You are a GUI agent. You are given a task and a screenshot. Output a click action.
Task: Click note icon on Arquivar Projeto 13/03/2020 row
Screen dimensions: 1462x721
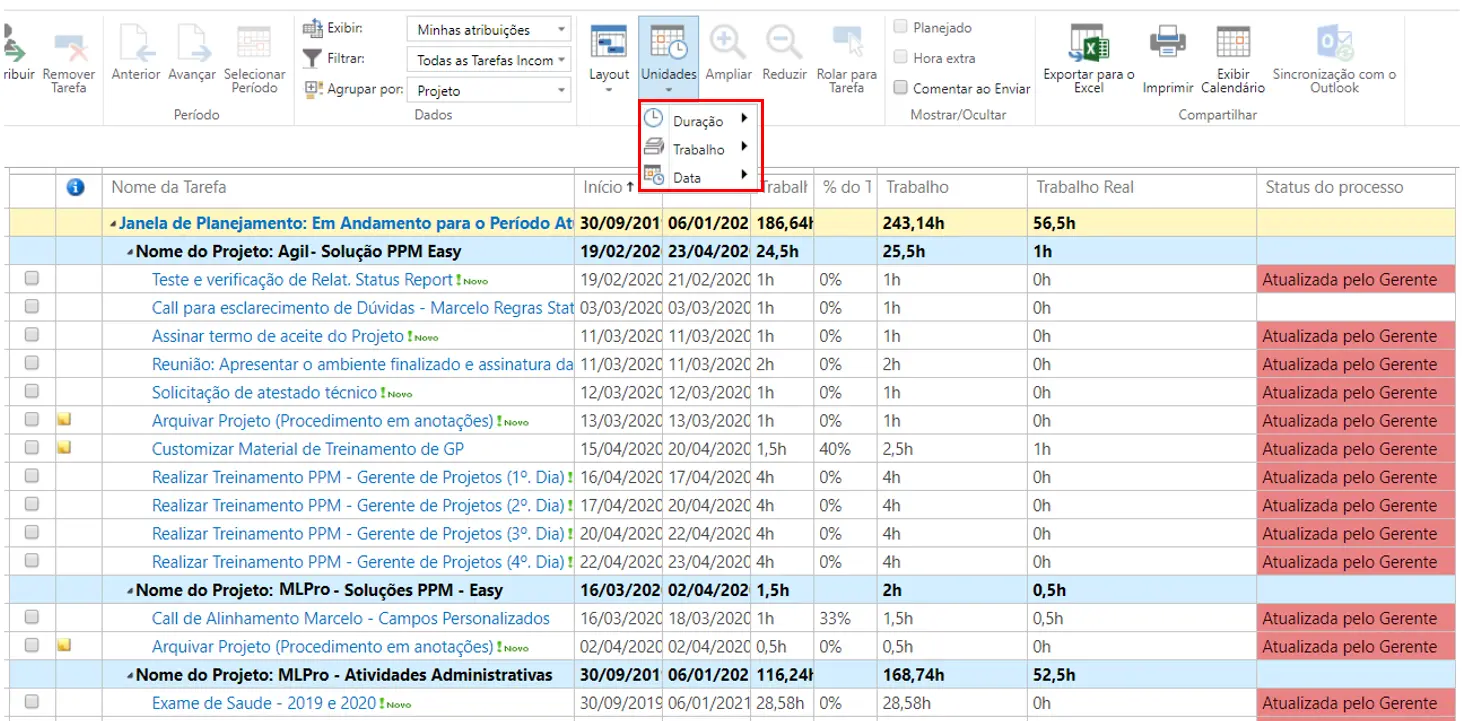pyautogui.click(x=64, y=420)
